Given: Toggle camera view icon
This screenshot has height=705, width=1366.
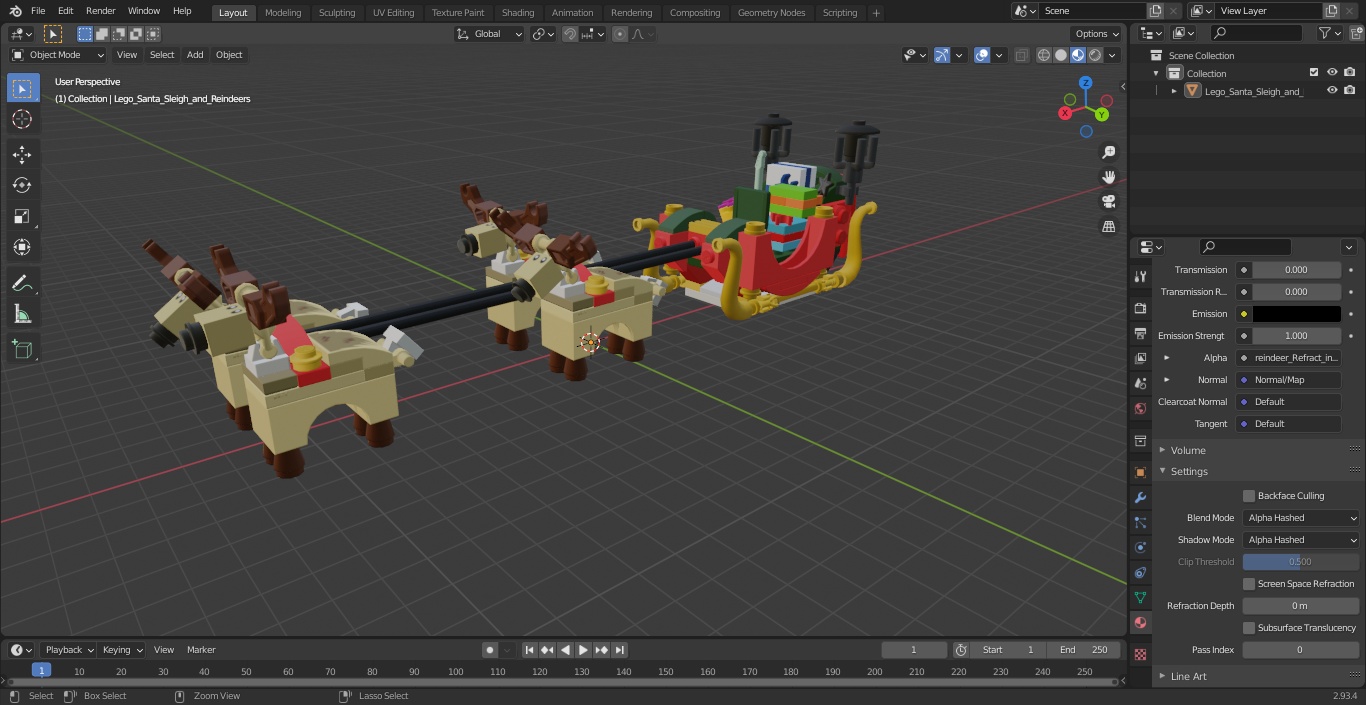Looking at the screenshot, I should 1108,202.
